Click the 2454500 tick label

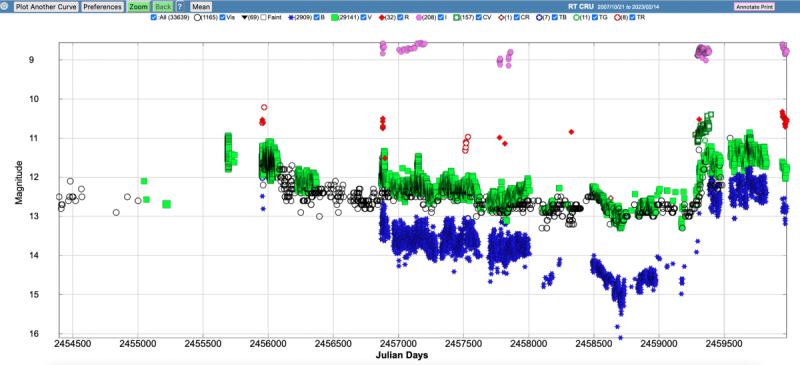[73, 344]
